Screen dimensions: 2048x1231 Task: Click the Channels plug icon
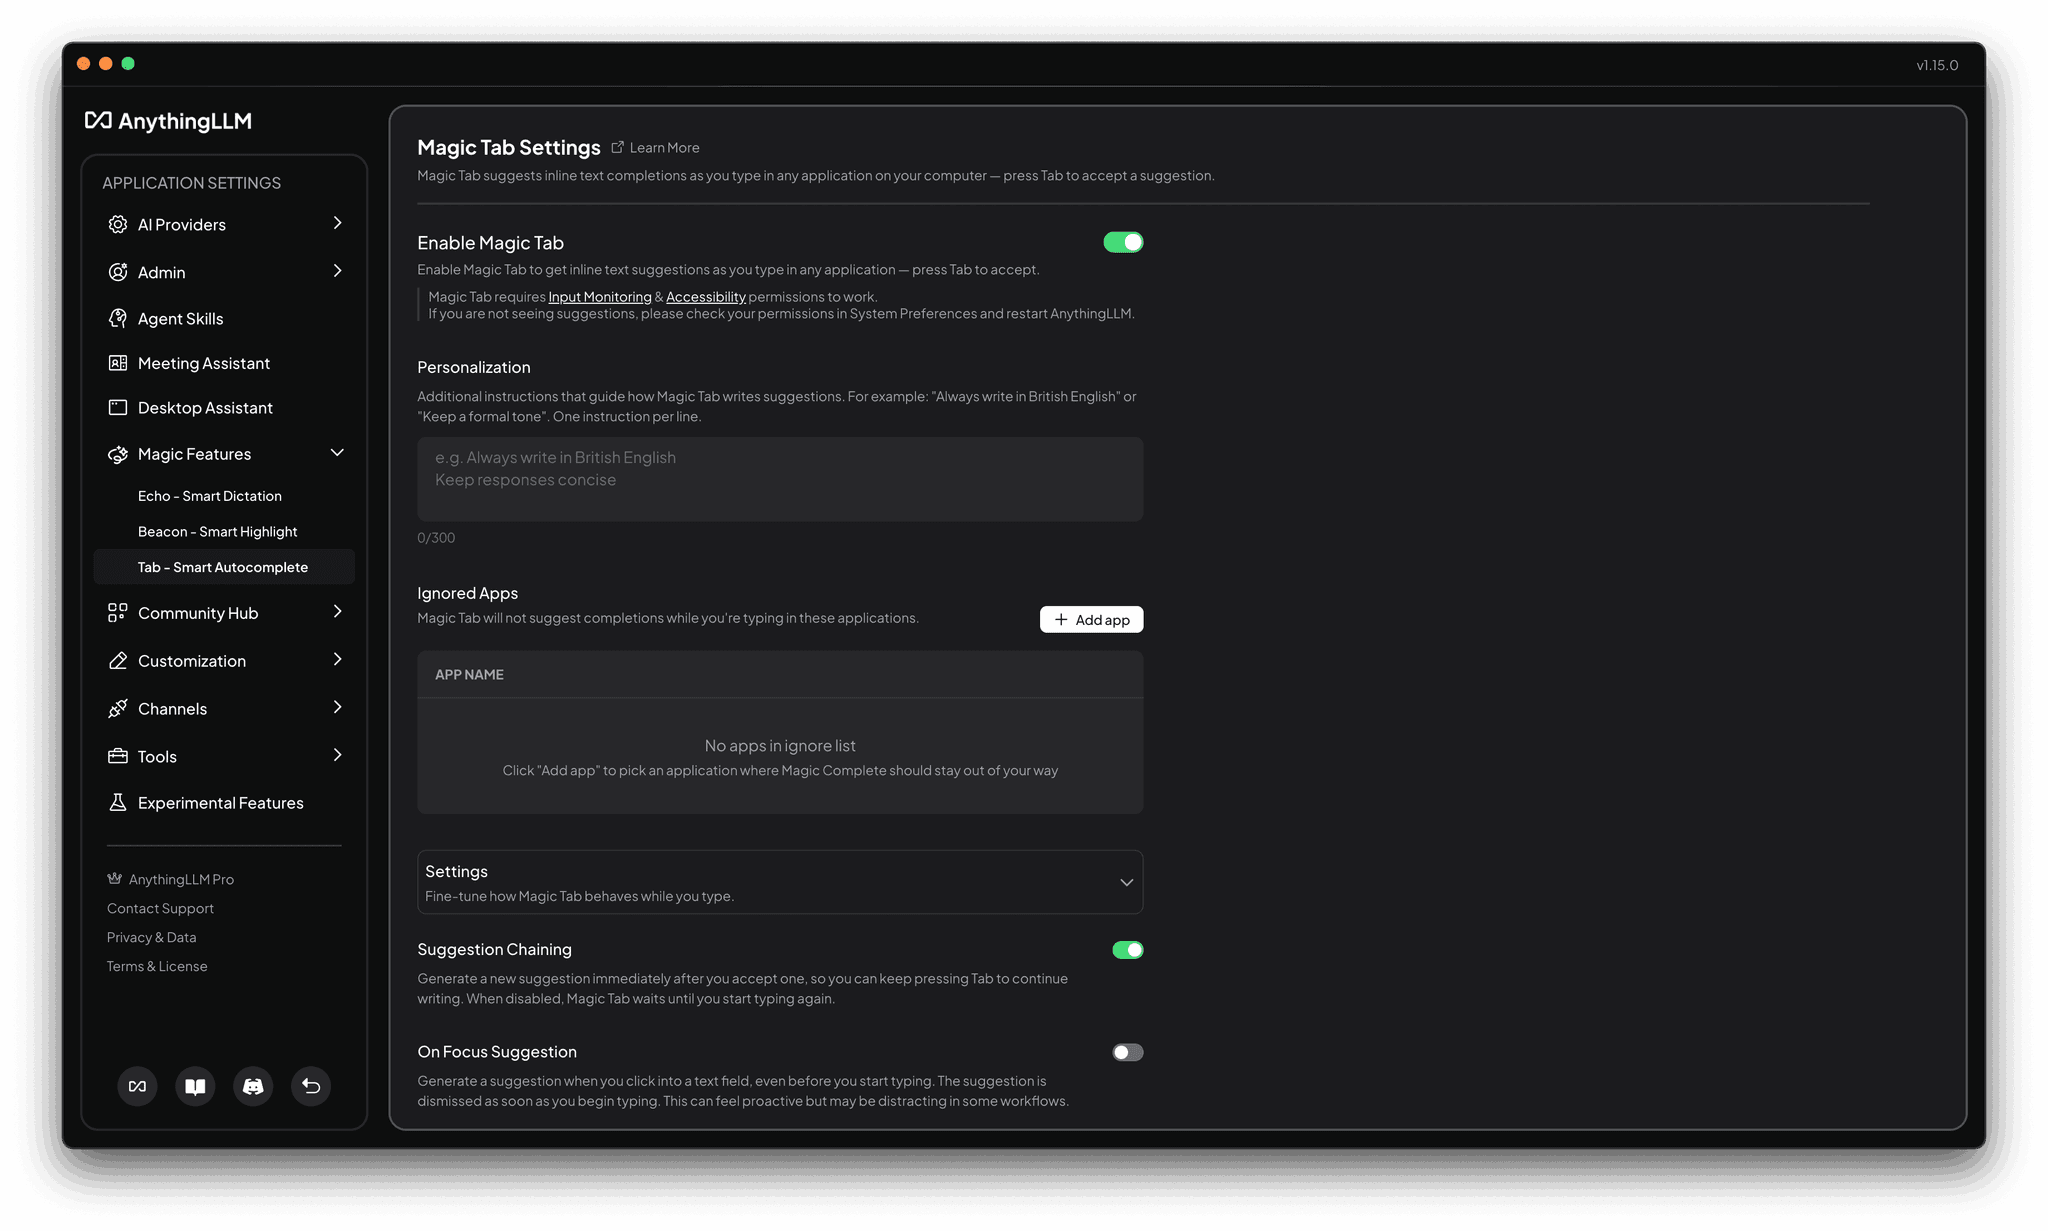coord(118,708)
